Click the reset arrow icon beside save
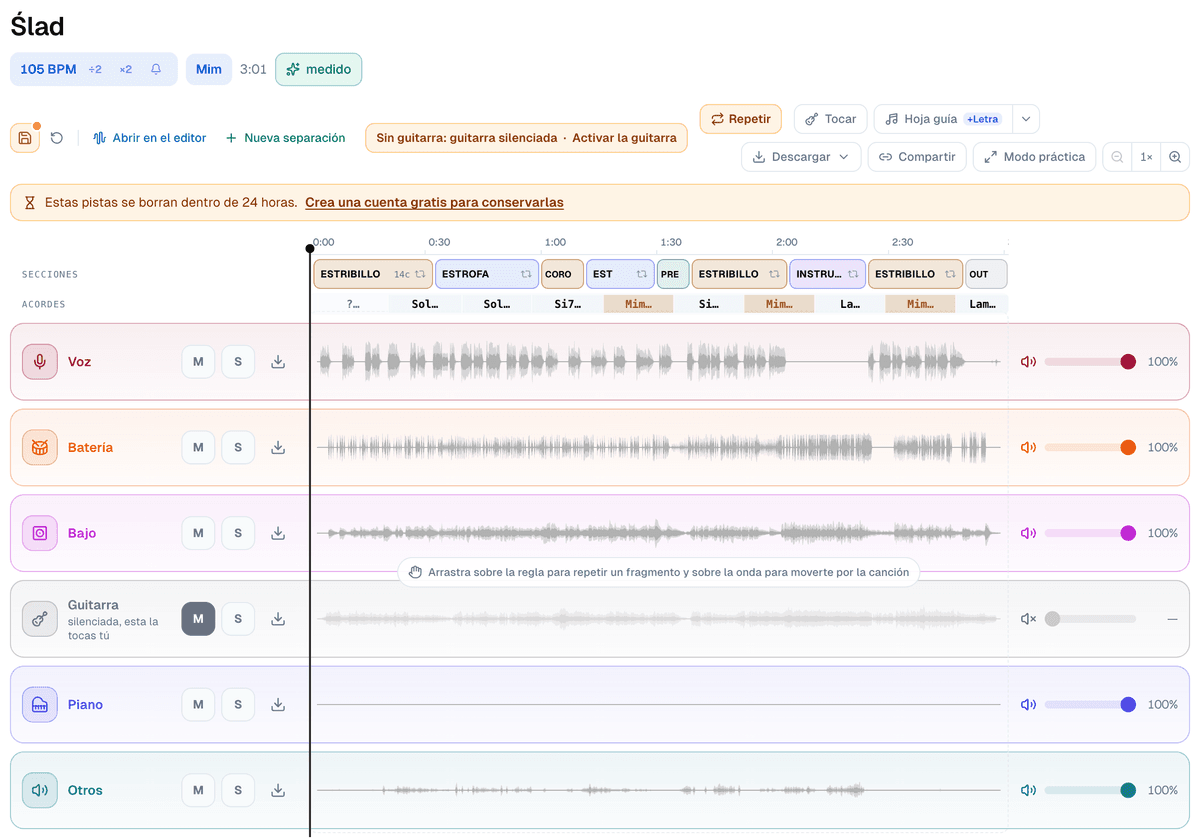This screenshot has width=1200, height=839. coord(57,138)
